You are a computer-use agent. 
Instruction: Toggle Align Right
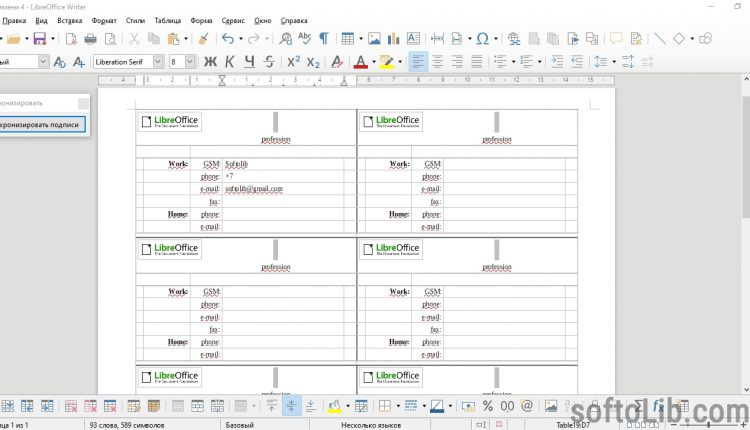(x=457, y=61)
